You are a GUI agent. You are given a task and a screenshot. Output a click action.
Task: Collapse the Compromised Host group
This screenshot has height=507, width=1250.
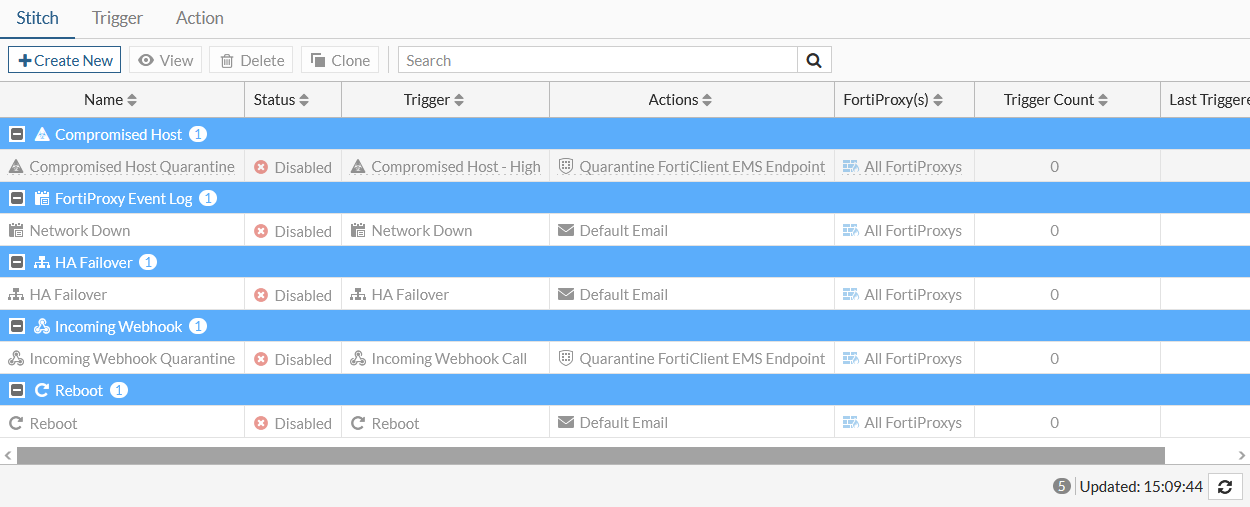[x=17, y=134]
